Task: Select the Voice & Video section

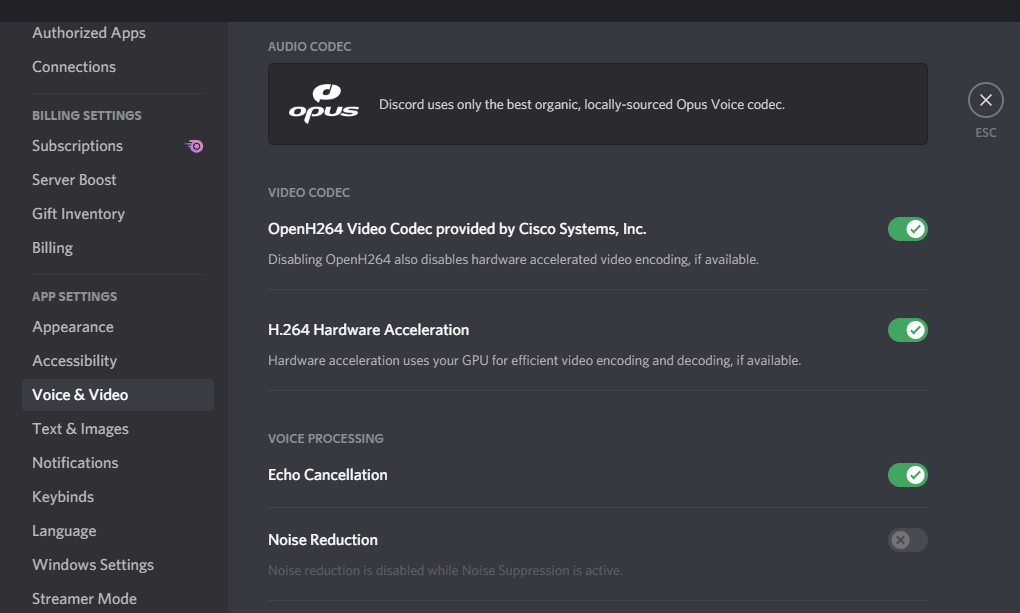Action: coord(80,394)
